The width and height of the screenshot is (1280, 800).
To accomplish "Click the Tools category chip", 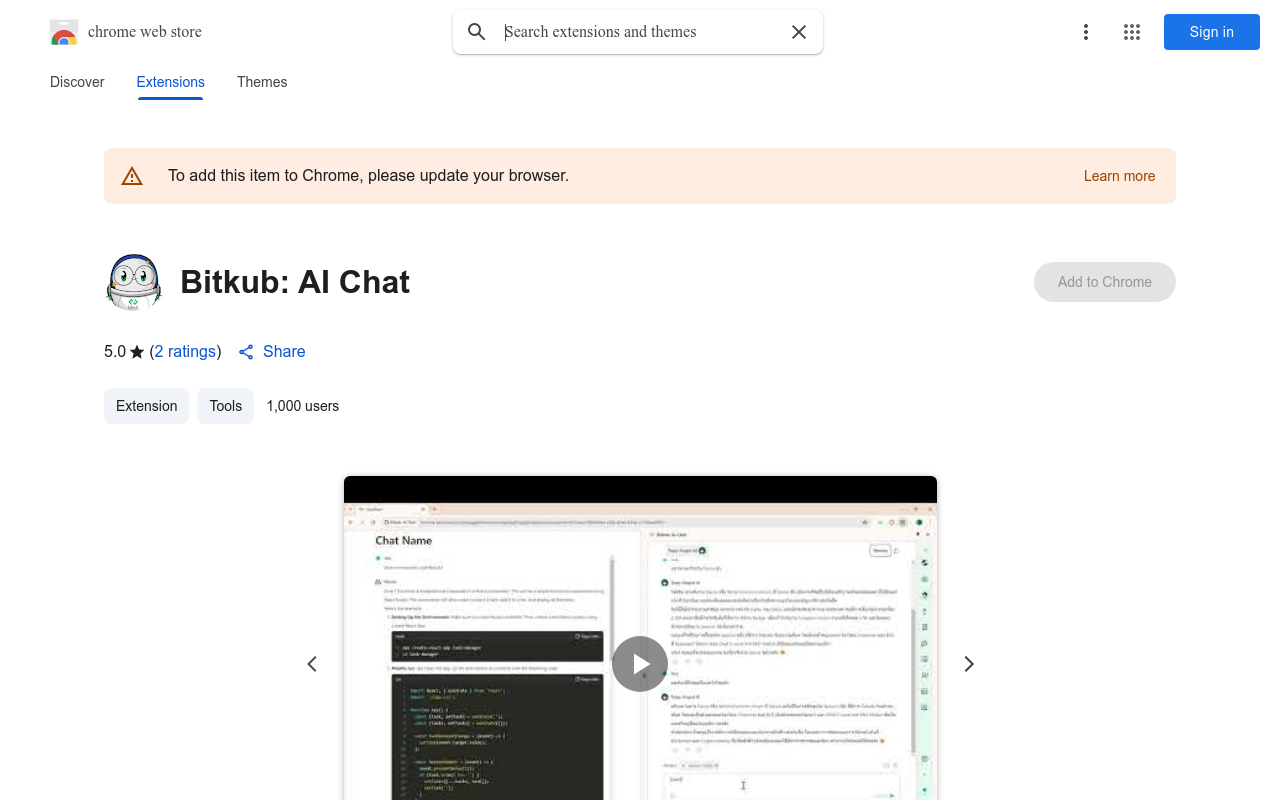I will pyautogui.click(x=226, y=406).
